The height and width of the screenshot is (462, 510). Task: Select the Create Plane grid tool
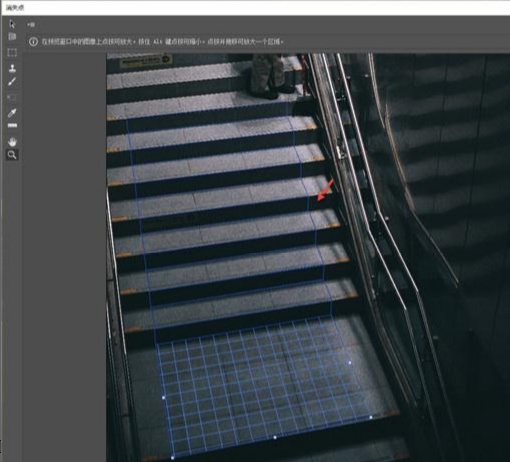[12, 36]
